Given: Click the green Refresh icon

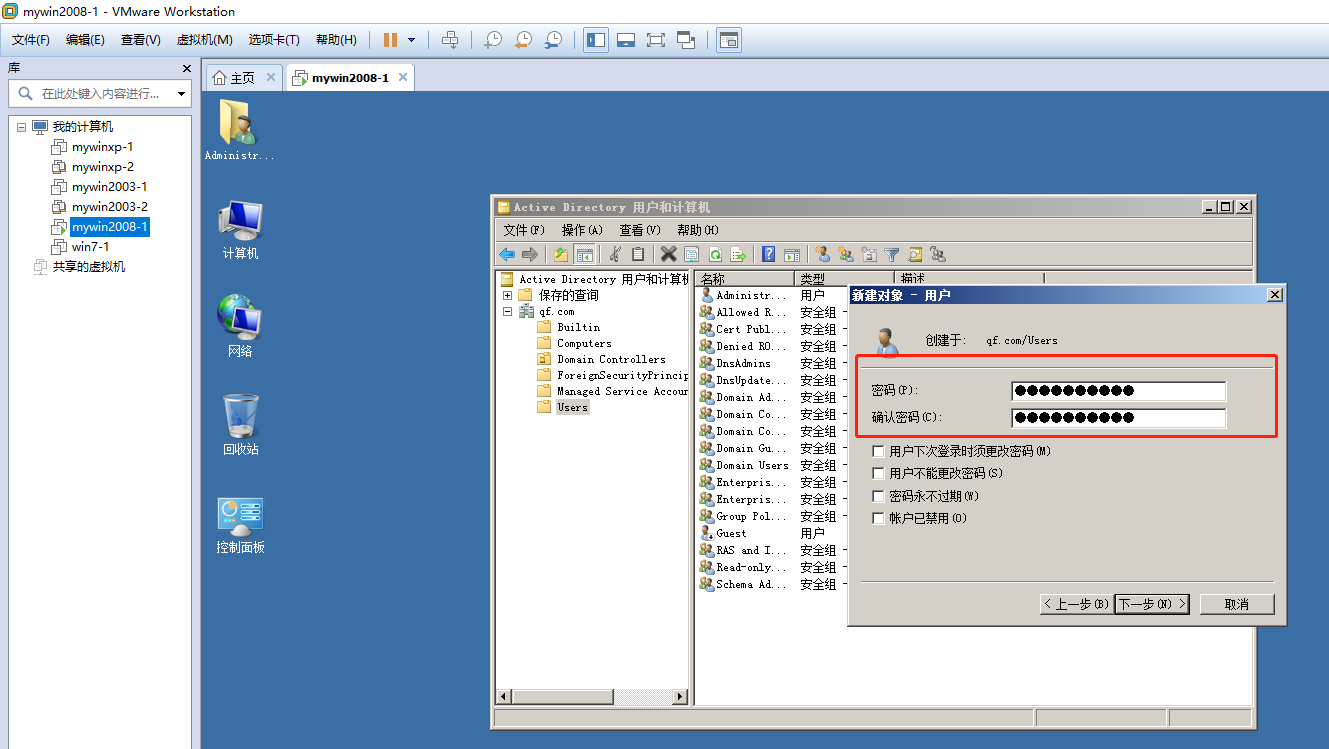Looking at the screenshot, I should (715, 254).
